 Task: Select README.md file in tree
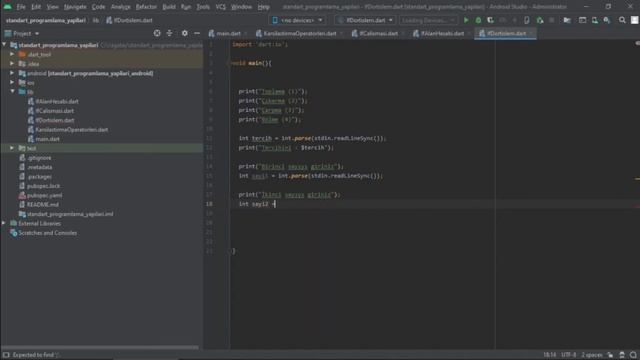[x=42, y=204]
